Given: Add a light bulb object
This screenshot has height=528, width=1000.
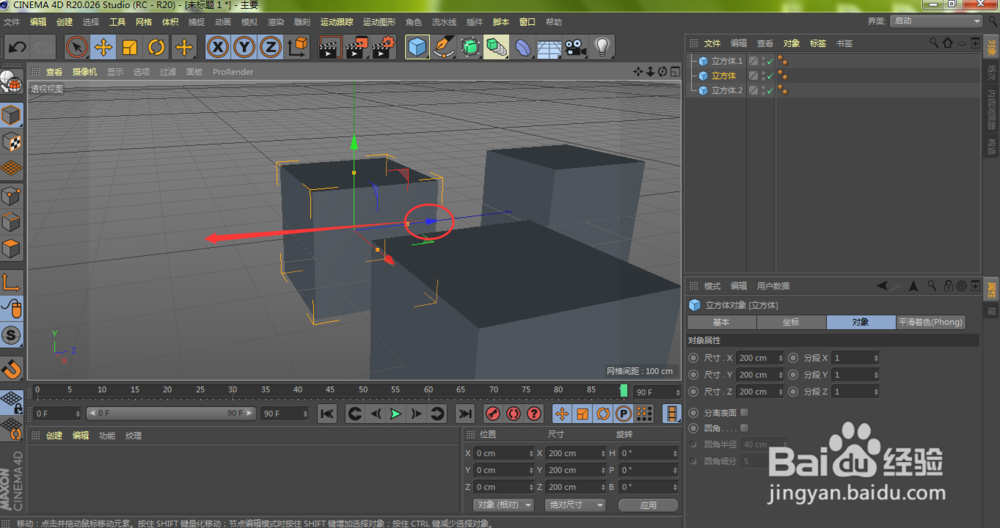Looking at the screenshot, I should (601, 47).
